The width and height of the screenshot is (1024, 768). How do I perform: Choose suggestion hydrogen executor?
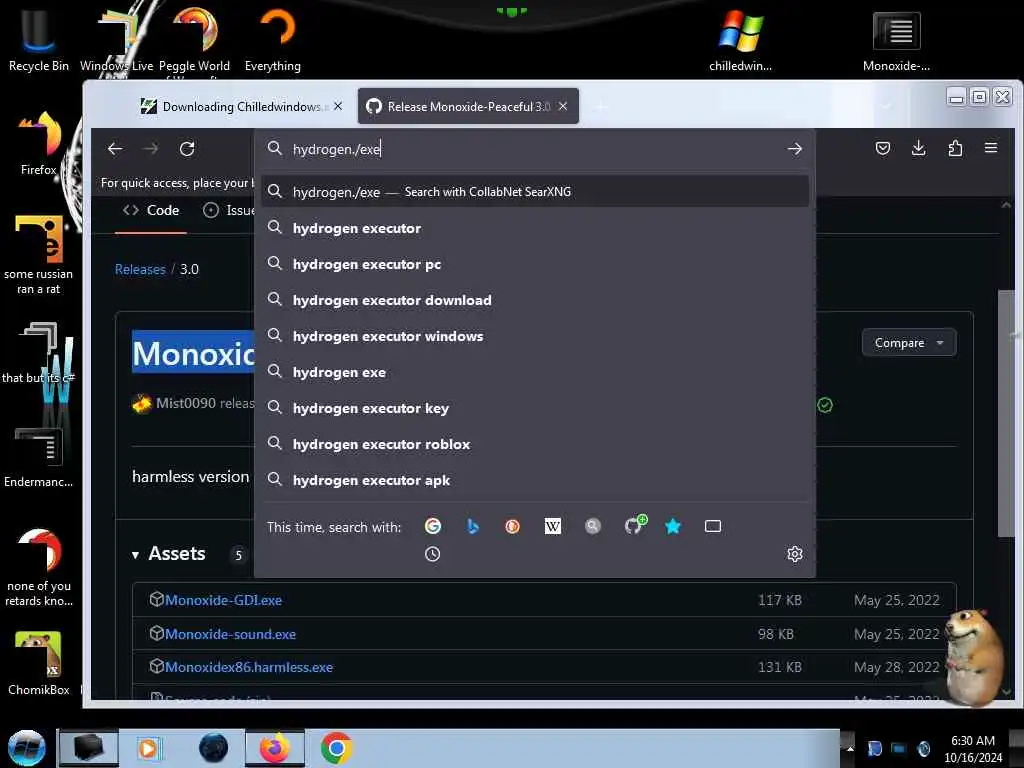[534, 228]
